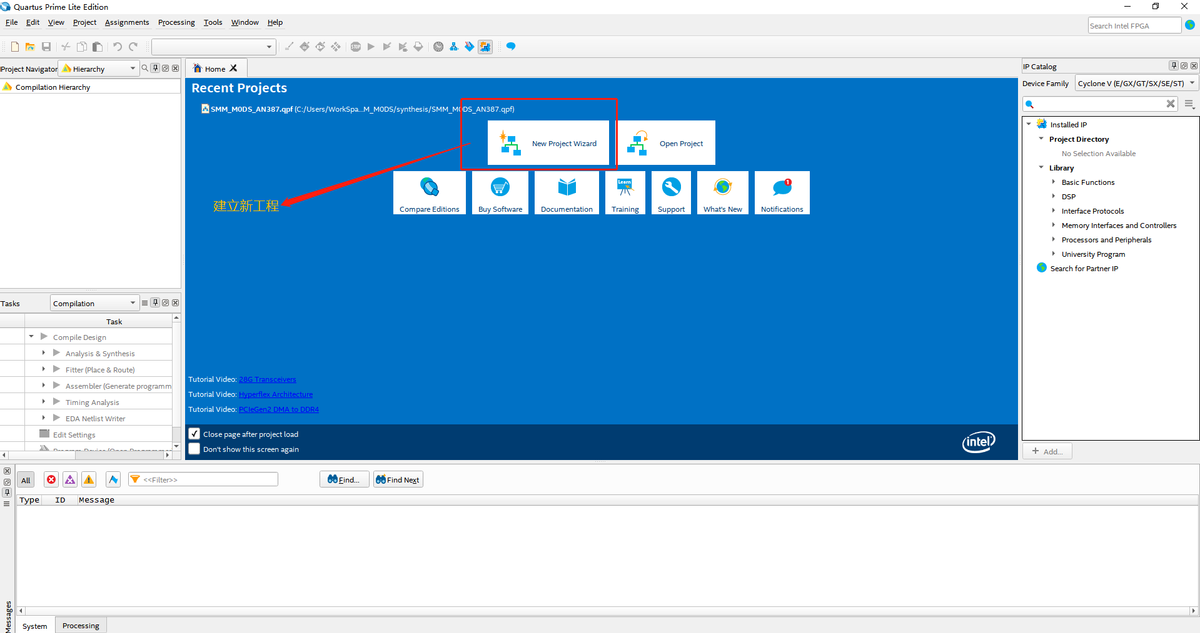
Task: Click the Start Compilation play icon
Action: click(x=371, y=47)
